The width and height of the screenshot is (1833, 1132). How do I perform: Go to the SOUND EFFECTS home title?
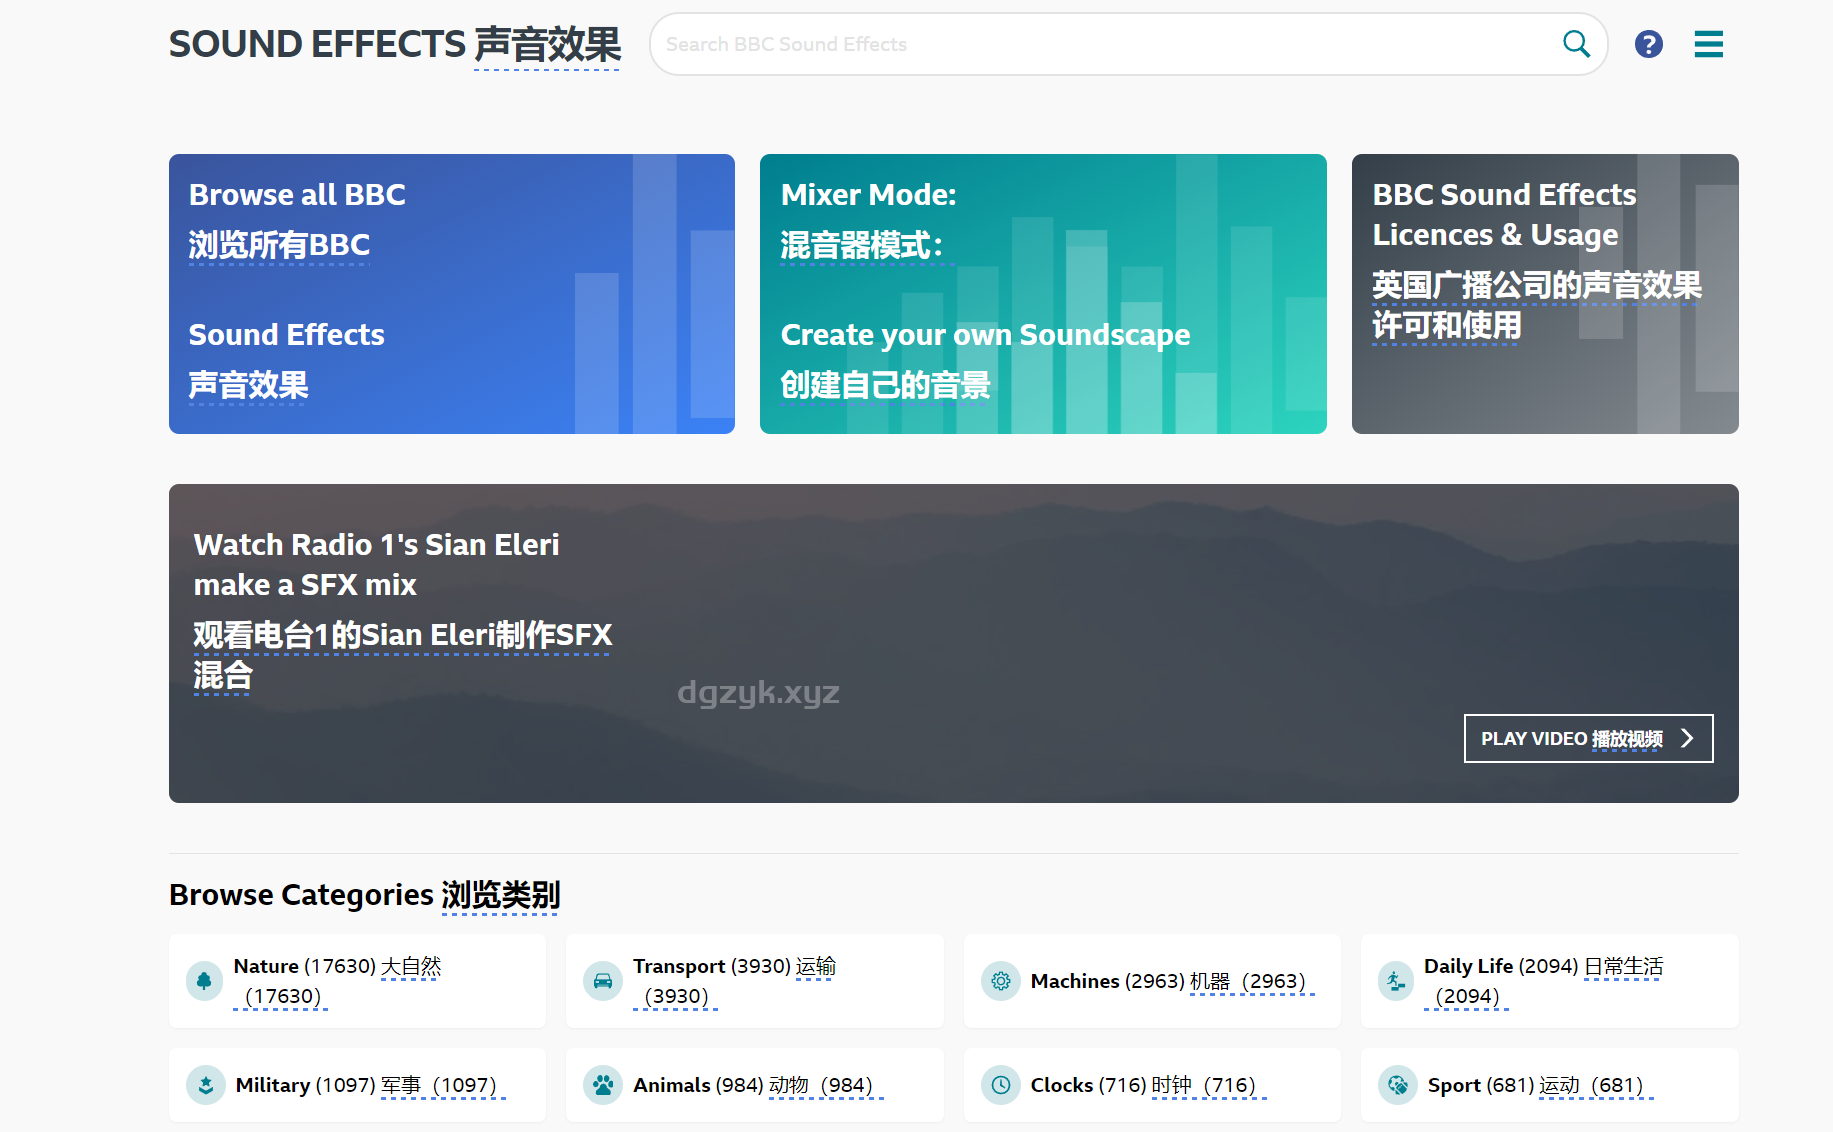click(395, 44)
